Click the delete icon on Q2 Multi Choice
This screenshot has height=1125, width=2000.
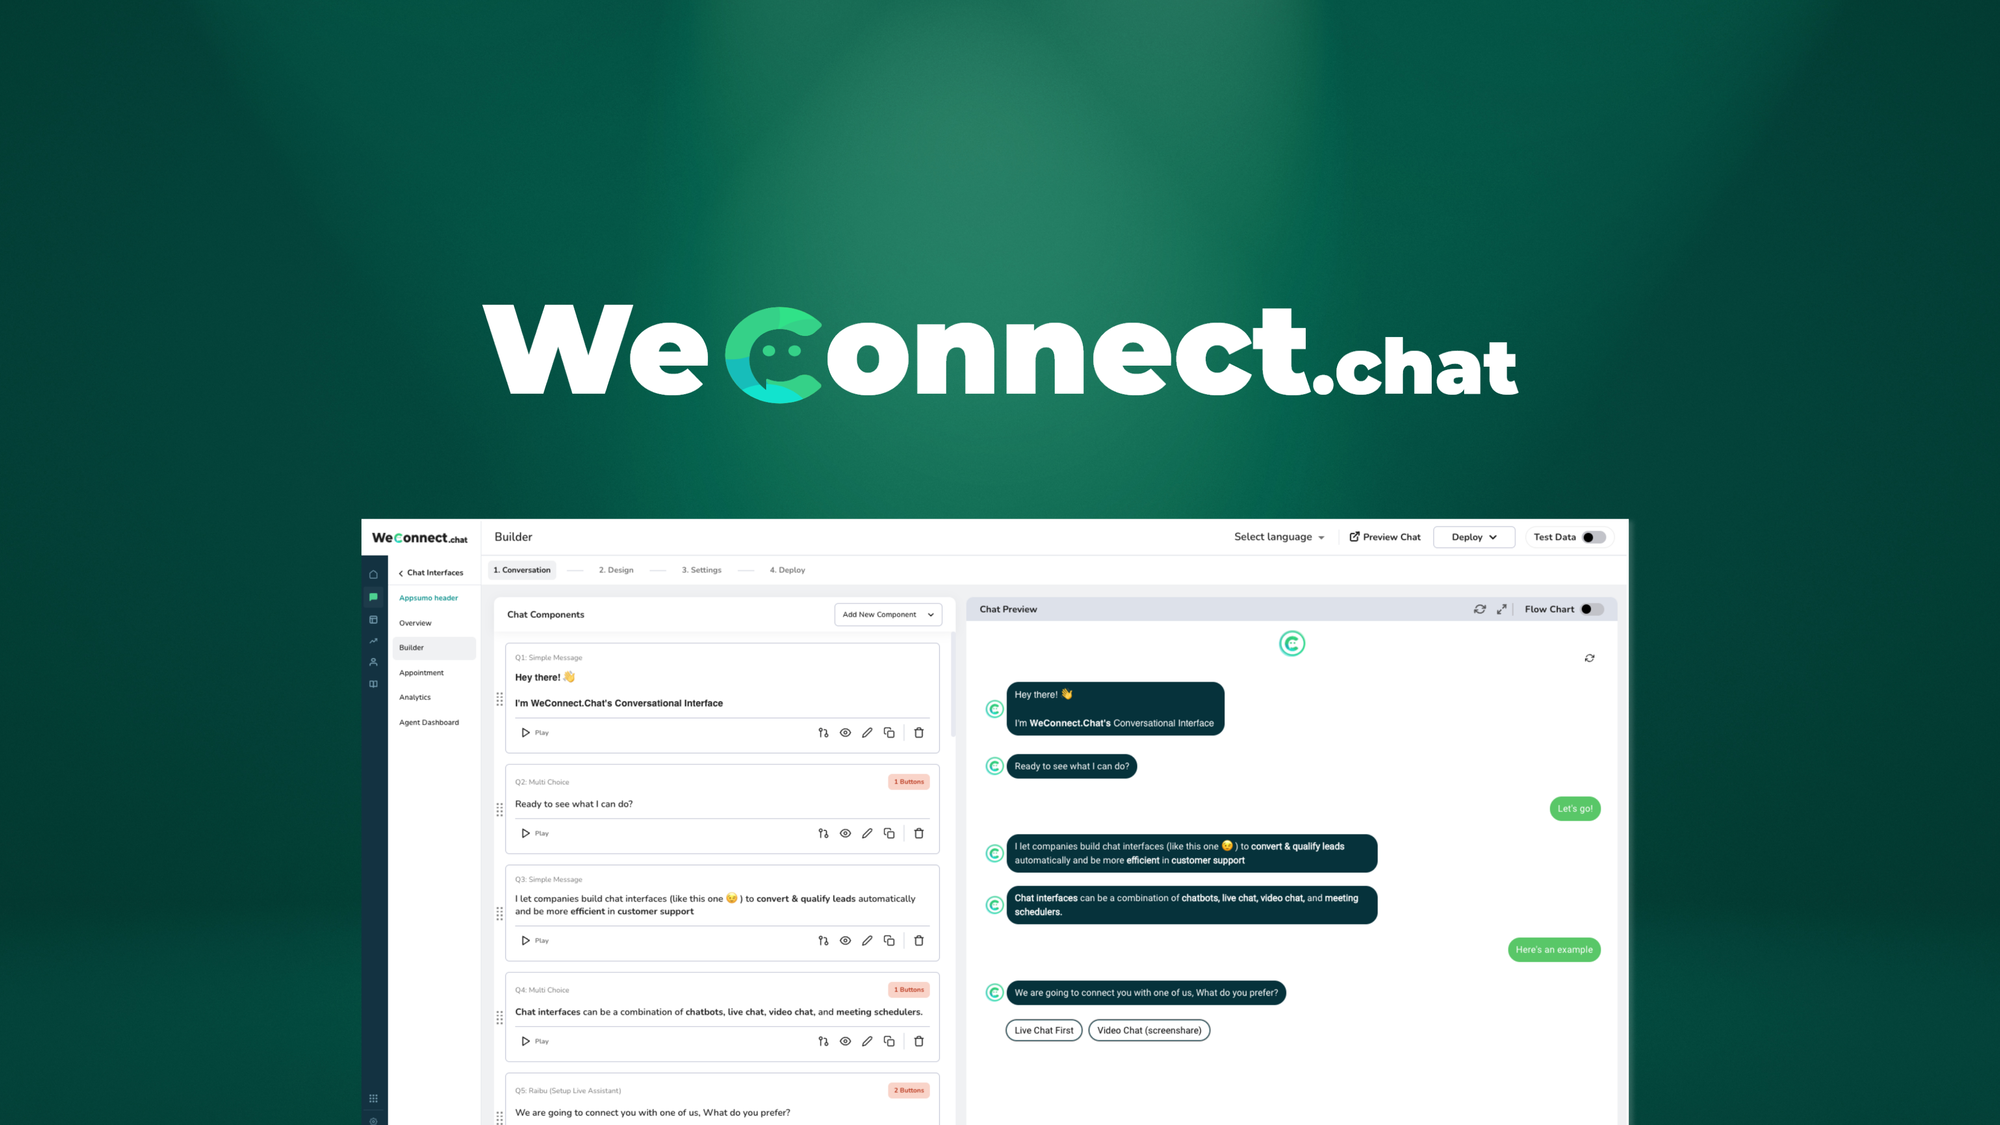click(918, 832)
